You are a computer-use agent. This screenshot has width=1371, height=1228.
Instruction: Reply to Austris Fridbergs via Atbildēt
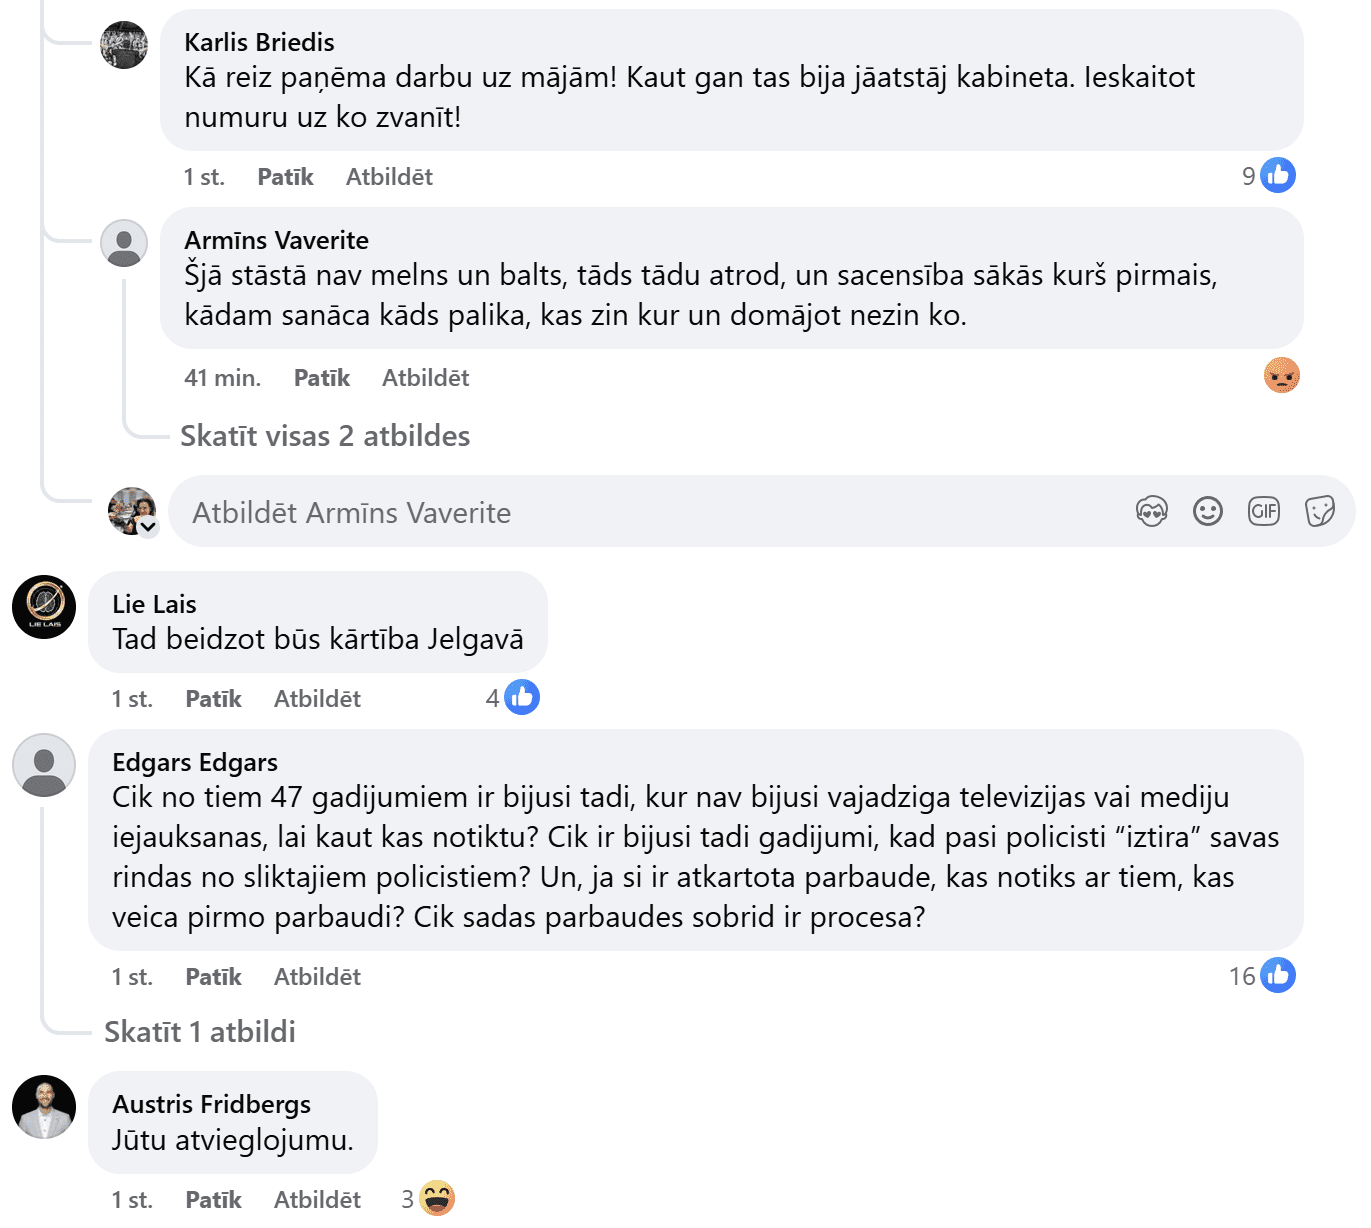(317, 1200)
